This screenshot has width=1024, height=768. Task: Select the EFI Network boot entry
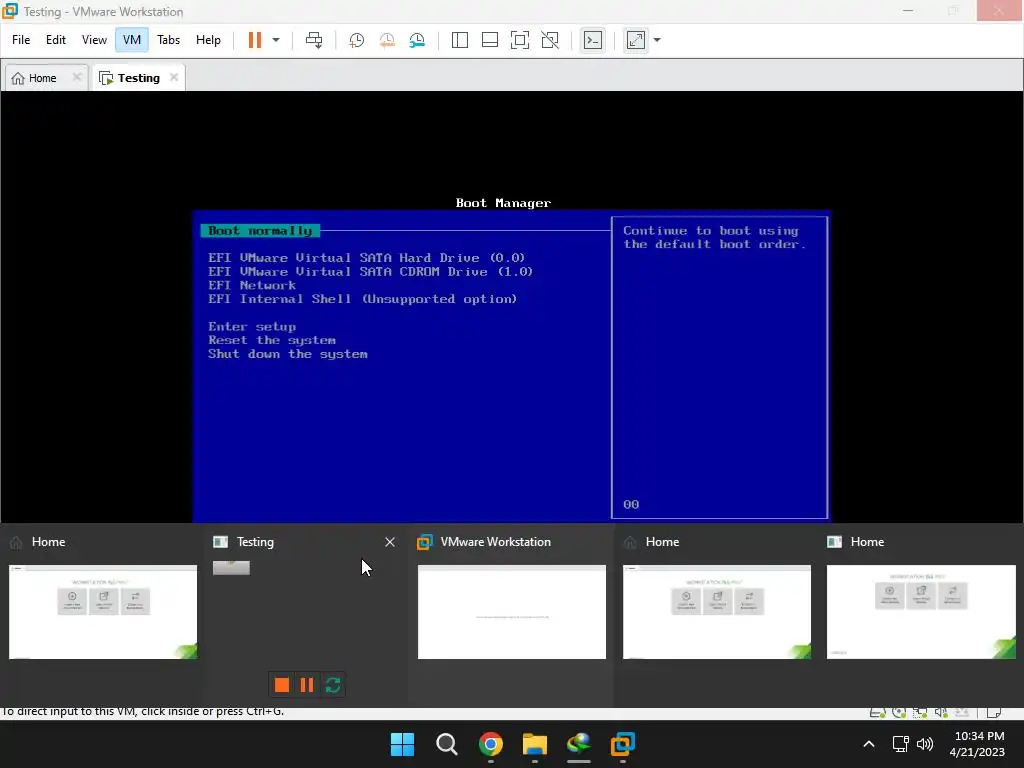click(252, 285)
